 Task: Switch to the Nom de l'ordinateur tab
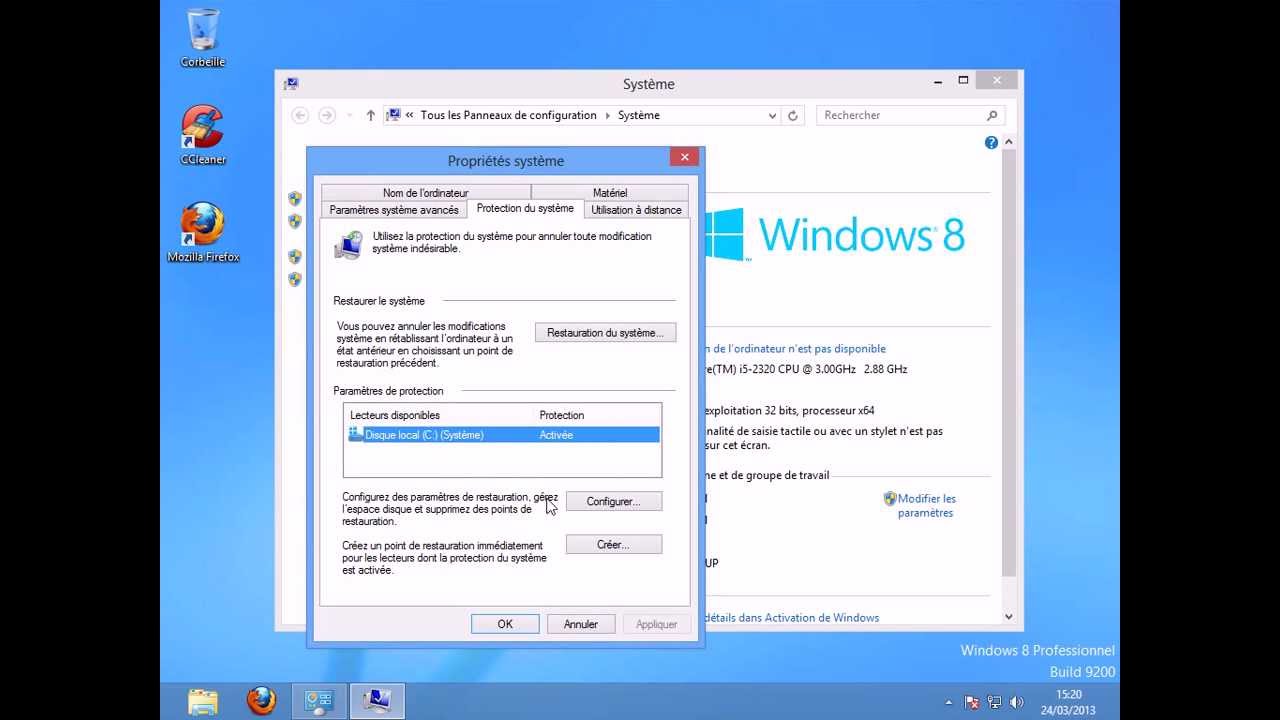click(x=425, y=193)
